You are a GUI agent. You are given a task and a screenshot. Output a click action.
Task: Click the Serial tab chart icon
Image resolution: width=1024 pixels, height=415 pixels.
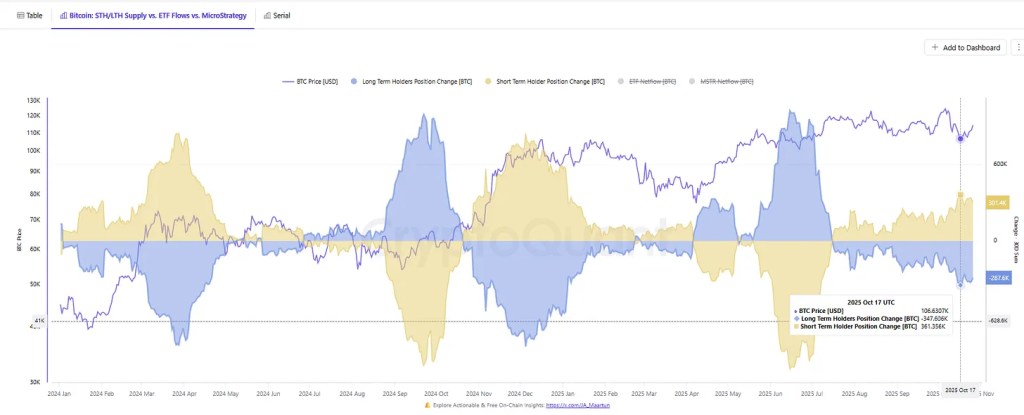(266, 16)
